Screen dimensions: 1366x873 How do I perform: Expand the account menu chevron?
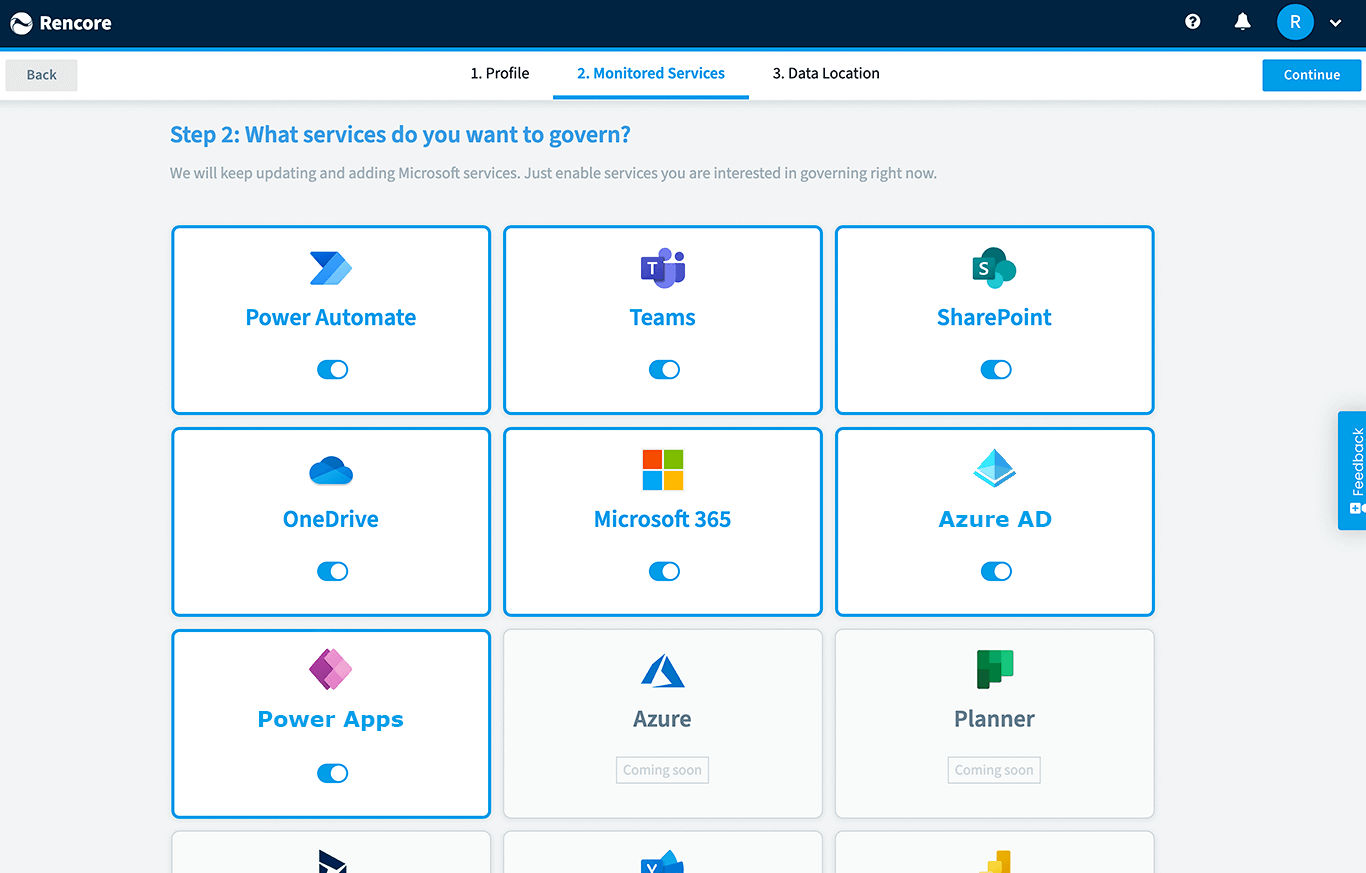tap(1336, 23)
